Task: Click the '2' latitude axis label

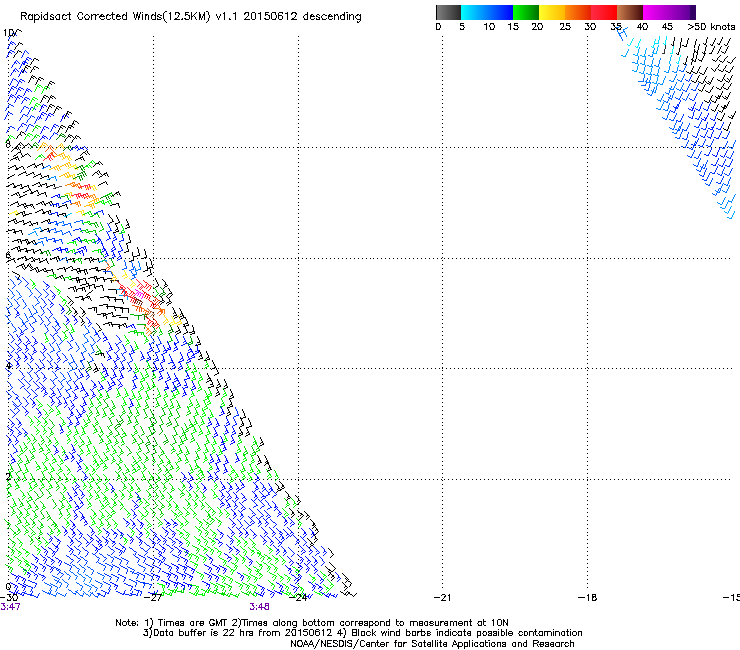Action: point(8,476)
